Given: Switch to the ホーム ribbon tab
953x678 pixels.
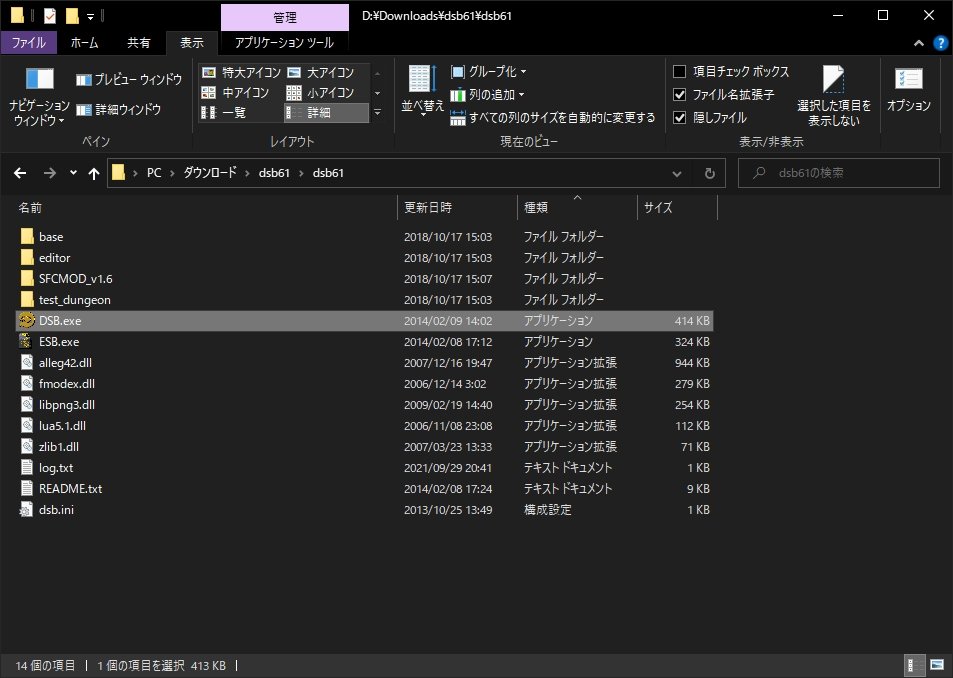Looking at the screenshot, I should click(x=84, y=43).
